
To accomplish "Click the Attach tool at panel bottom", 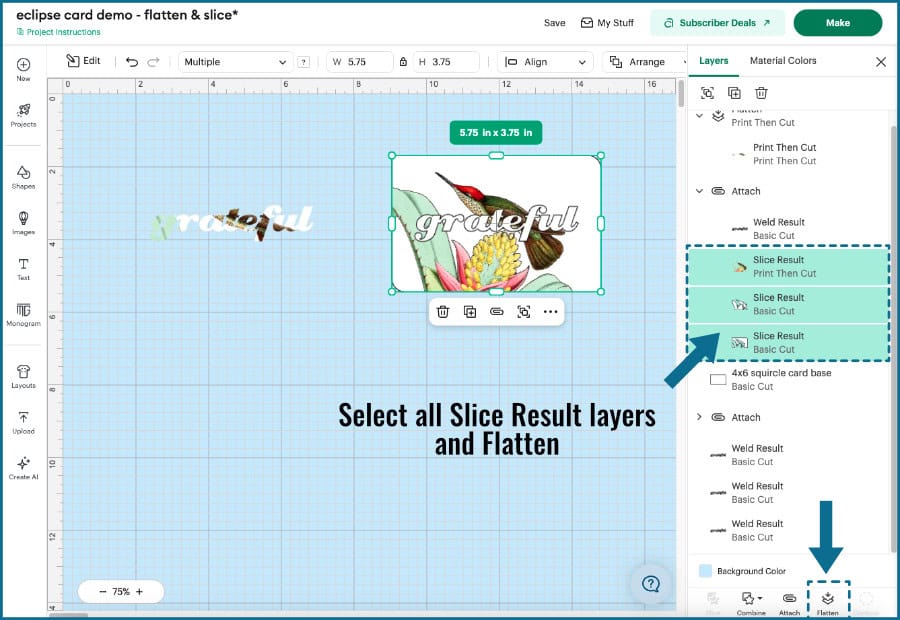I will coord(789,603).
